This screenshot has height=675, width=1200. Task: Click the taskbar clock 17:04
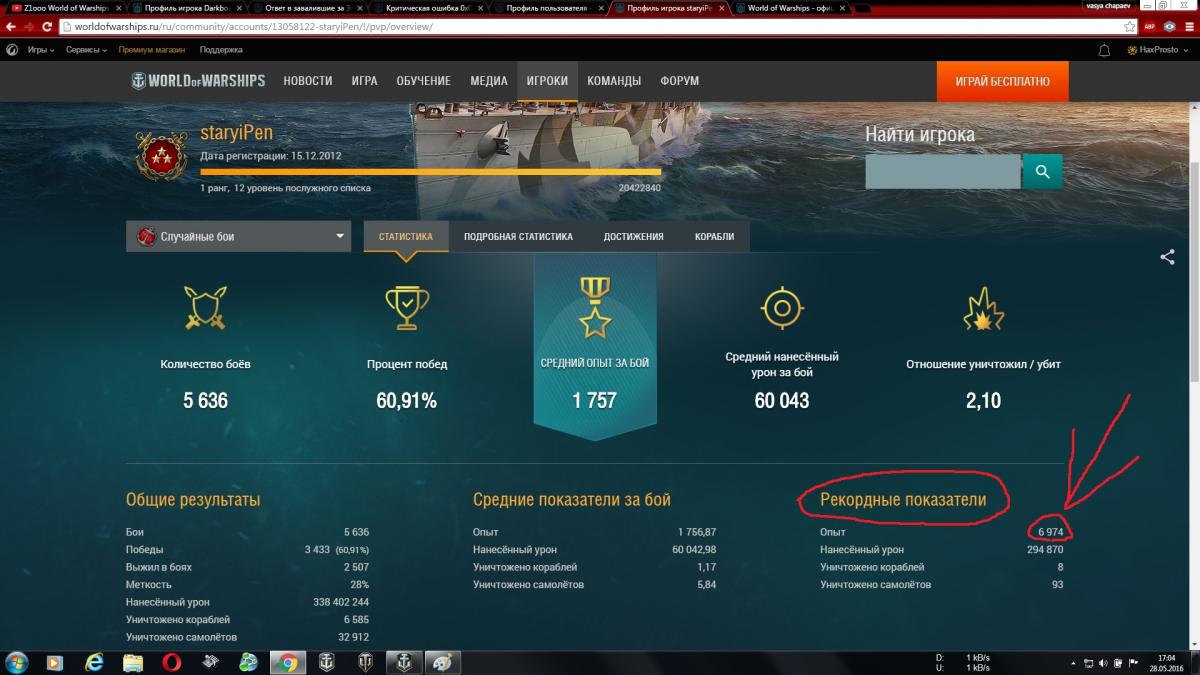pos(1166,657)
